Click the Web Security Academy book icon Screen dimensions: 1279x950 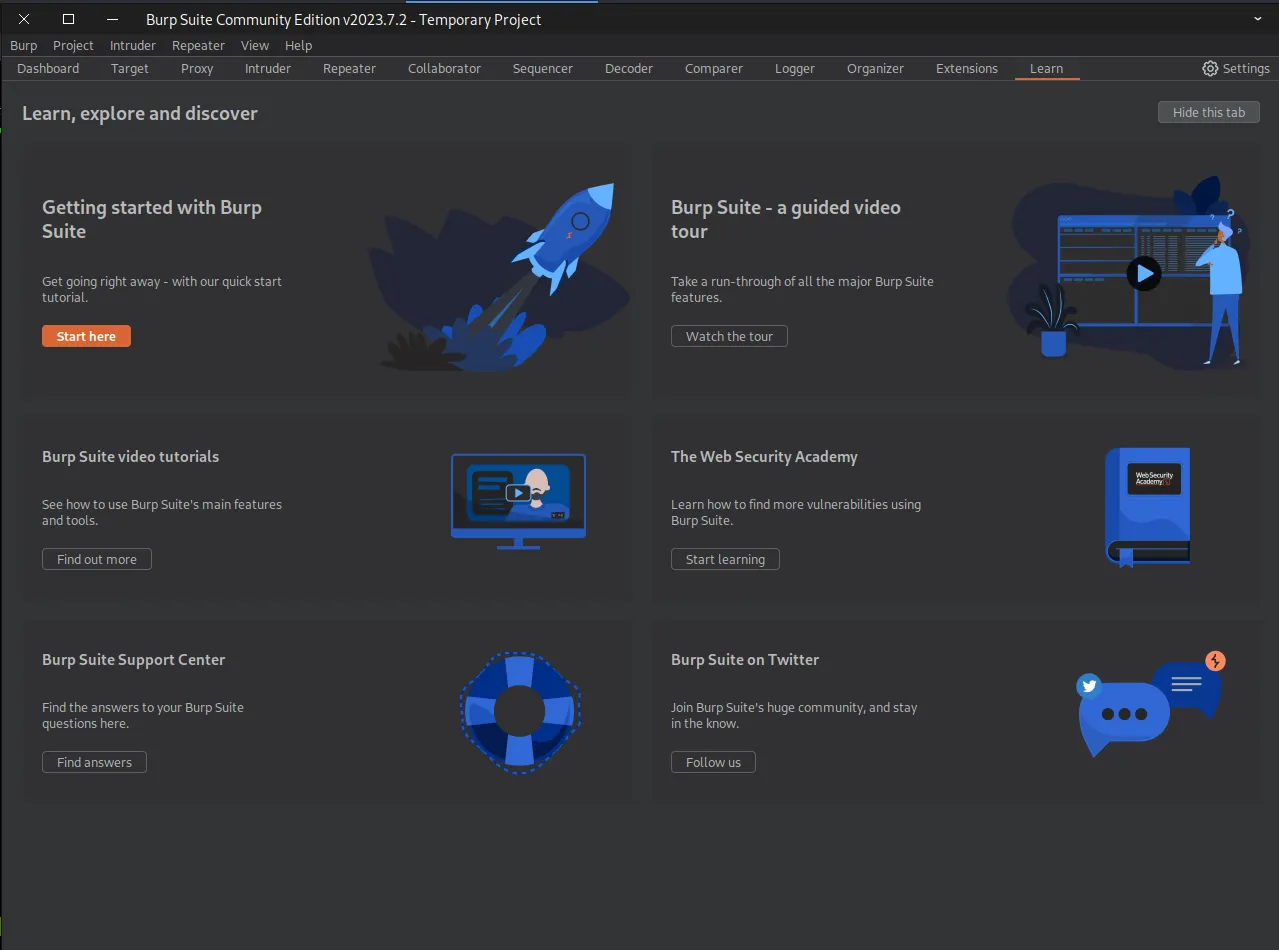tap(1147, 506)
